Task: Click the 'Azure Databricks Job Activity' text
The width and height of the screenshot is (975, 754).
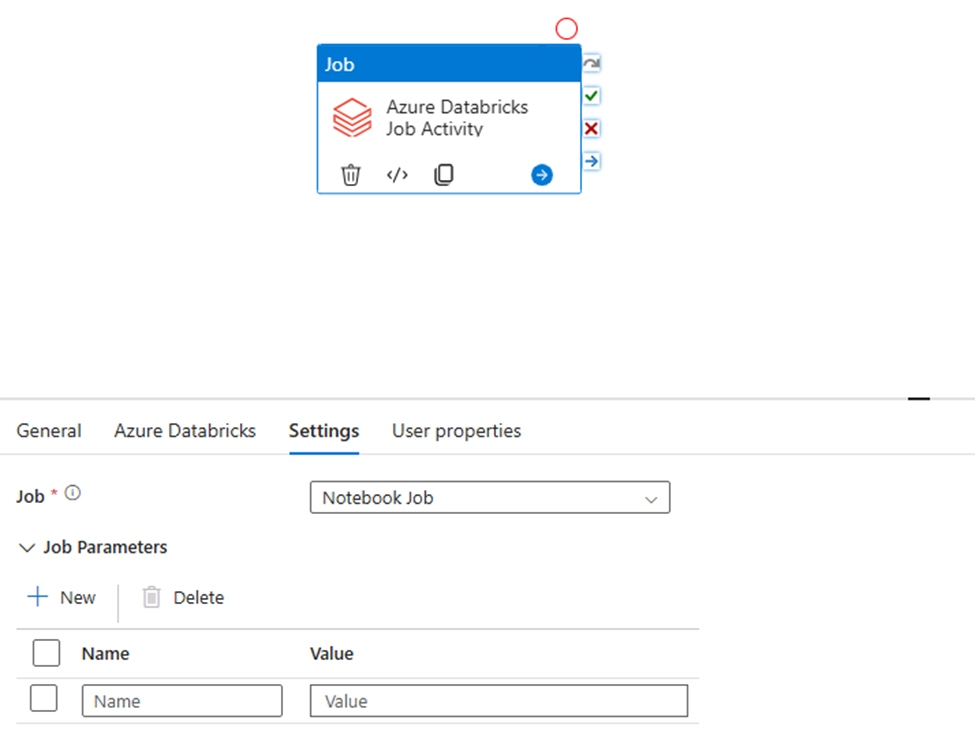Action: pyautogui.click(x=457, y=117)
